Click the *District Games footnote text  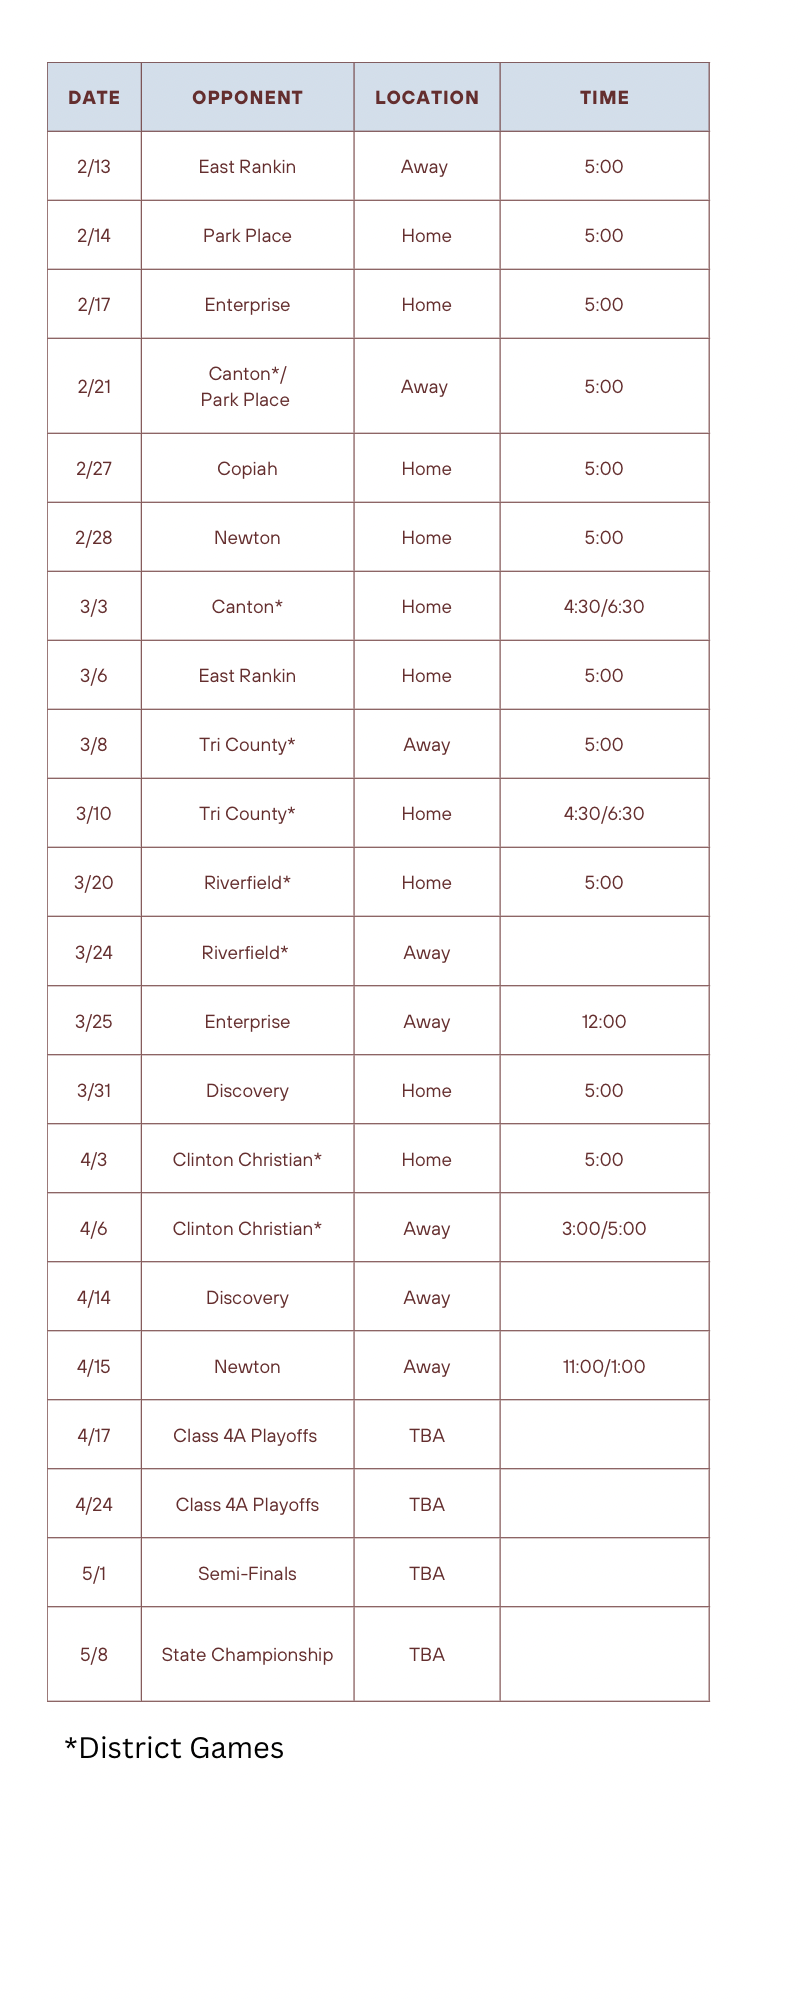coord(174,1748)
